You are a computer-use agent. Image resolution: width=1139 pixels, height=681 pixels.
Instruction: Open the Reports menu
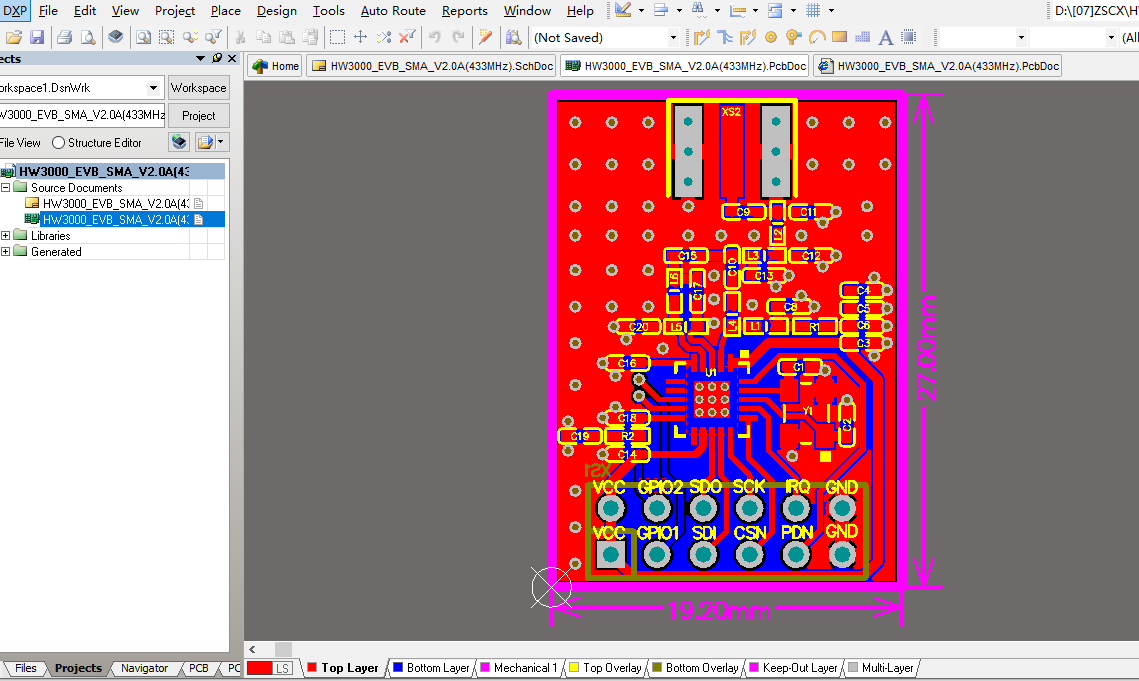point(464,11)
